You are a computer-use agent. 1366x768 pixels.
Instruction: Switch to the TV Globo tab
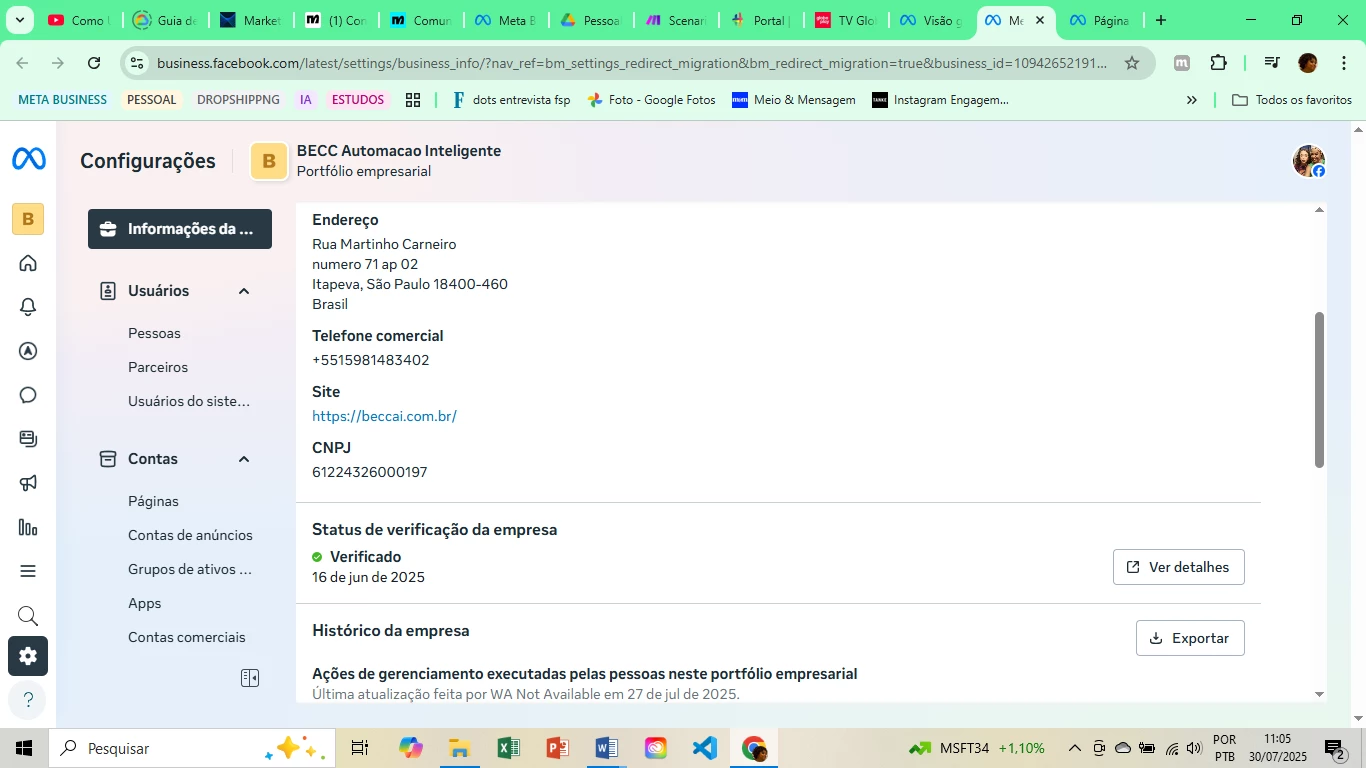coord(845,20)
